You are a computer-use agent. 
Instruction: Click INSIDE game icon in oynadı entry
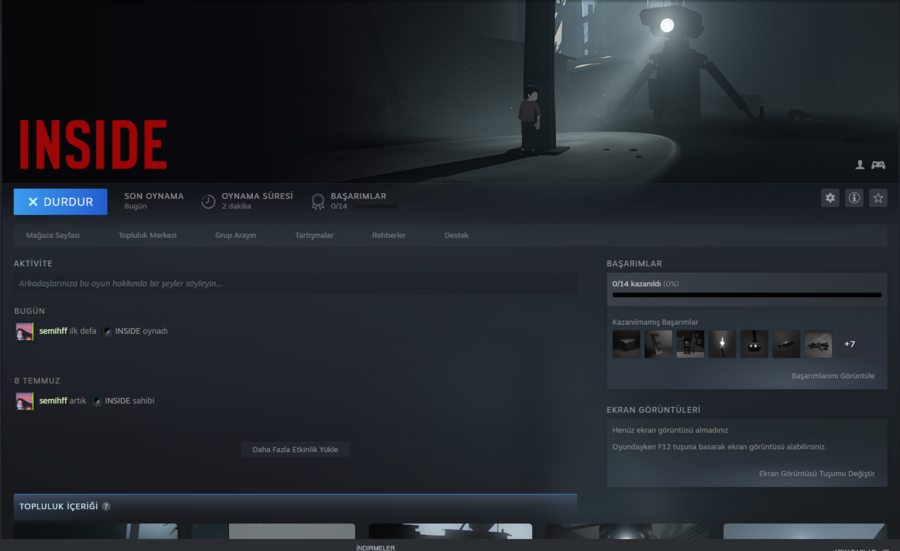pyautogui.click(x=106, y=332)
